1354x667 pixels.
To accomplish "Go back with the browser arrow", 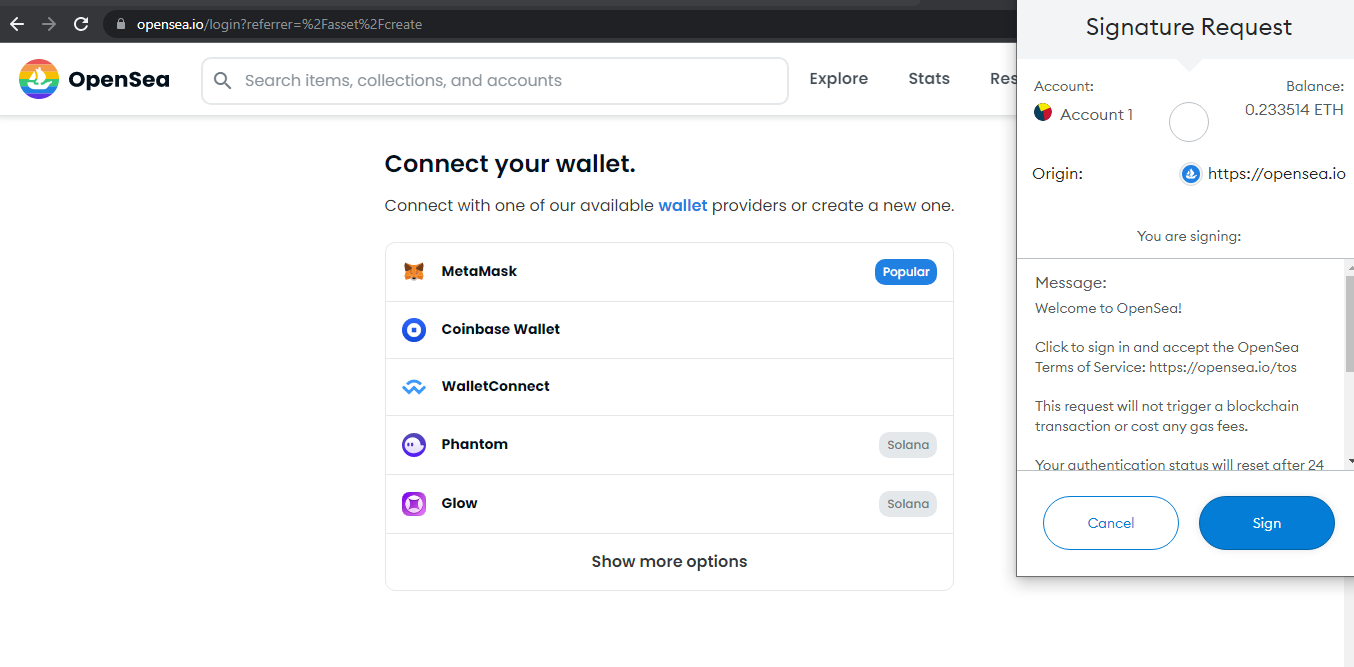I will pyautogui.click(x=17, y=24).
